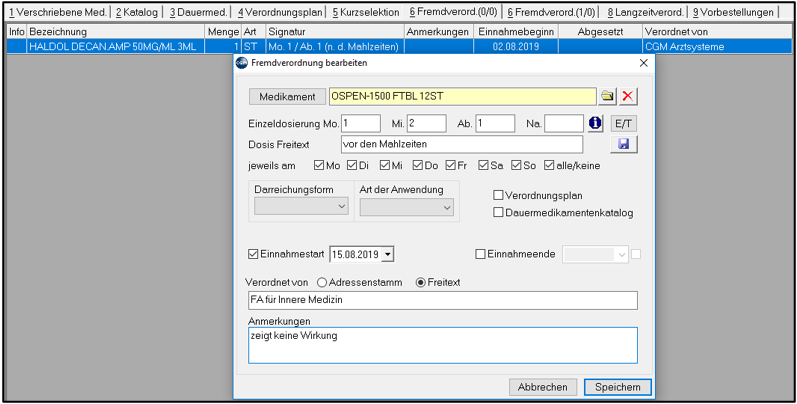Click the Info column header
Screen dimensions: 797x404
[x=17, y=32]
